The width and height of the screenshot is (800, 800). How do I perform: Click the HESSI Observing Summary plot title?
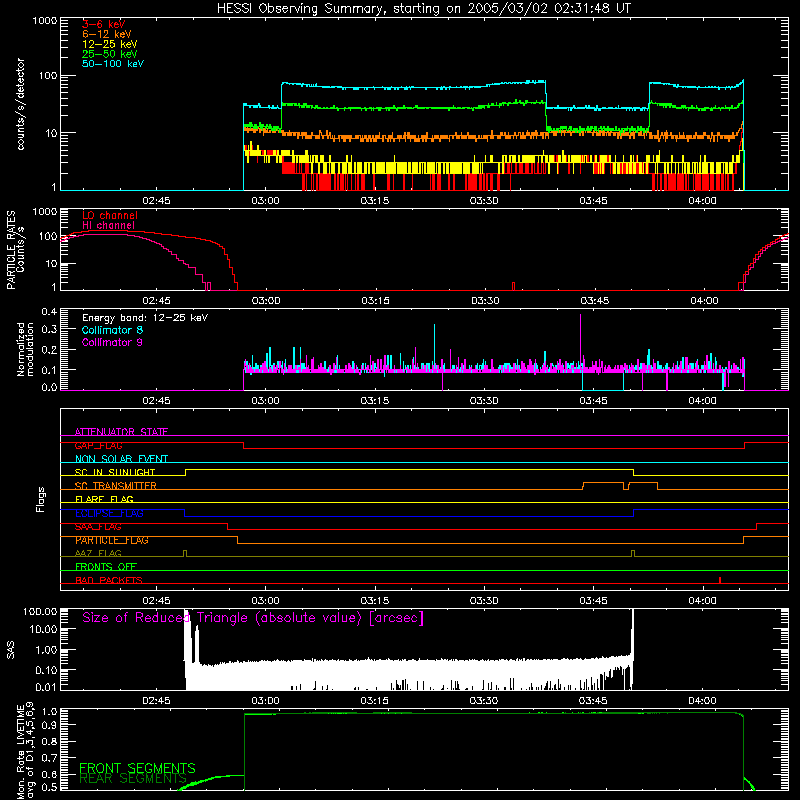424,8
